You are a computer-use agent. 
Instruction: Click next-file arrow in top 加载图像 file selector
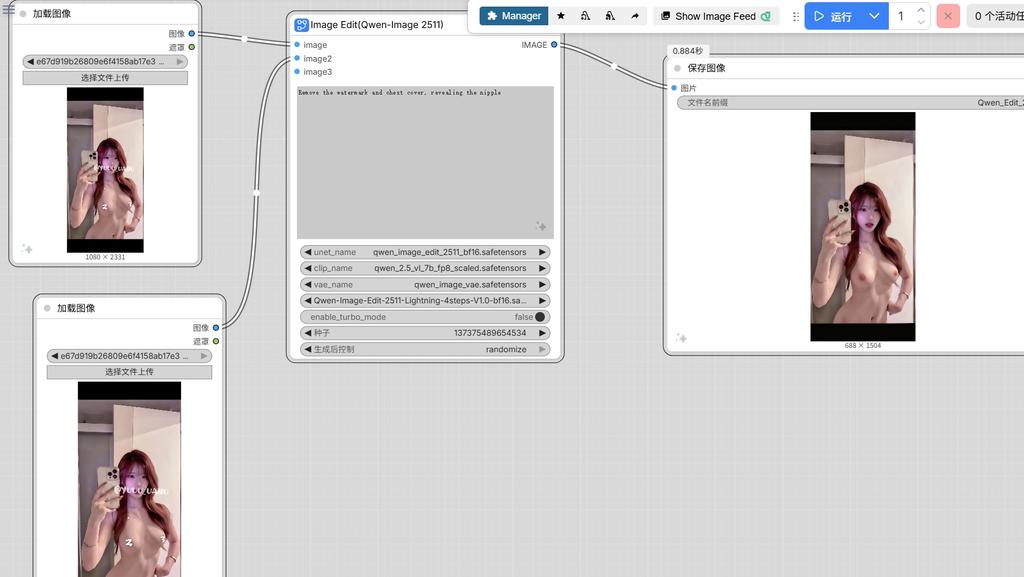coord(180,61)
